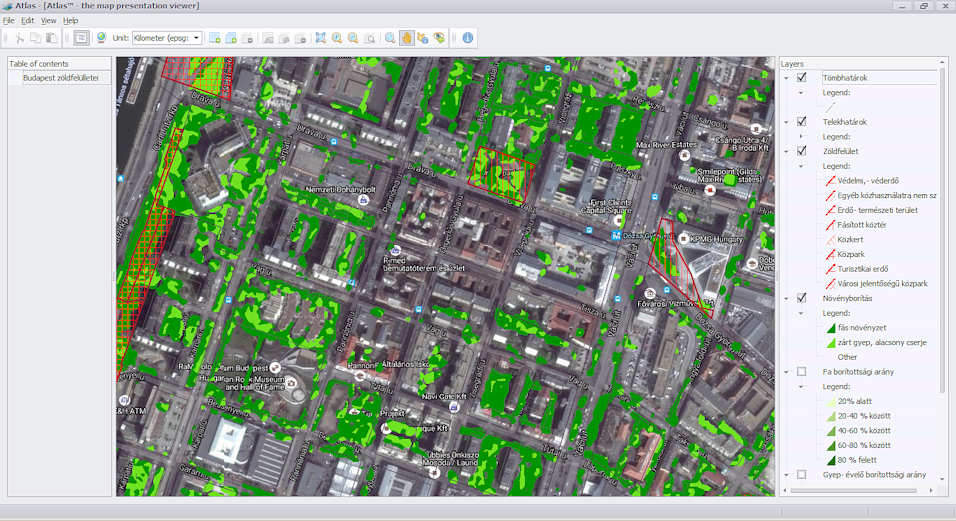This screenshot has width=956, height=521.
Task: Click 'Fásított köztér' legend text
Action: pyautogui.click(x=862, y=225)
